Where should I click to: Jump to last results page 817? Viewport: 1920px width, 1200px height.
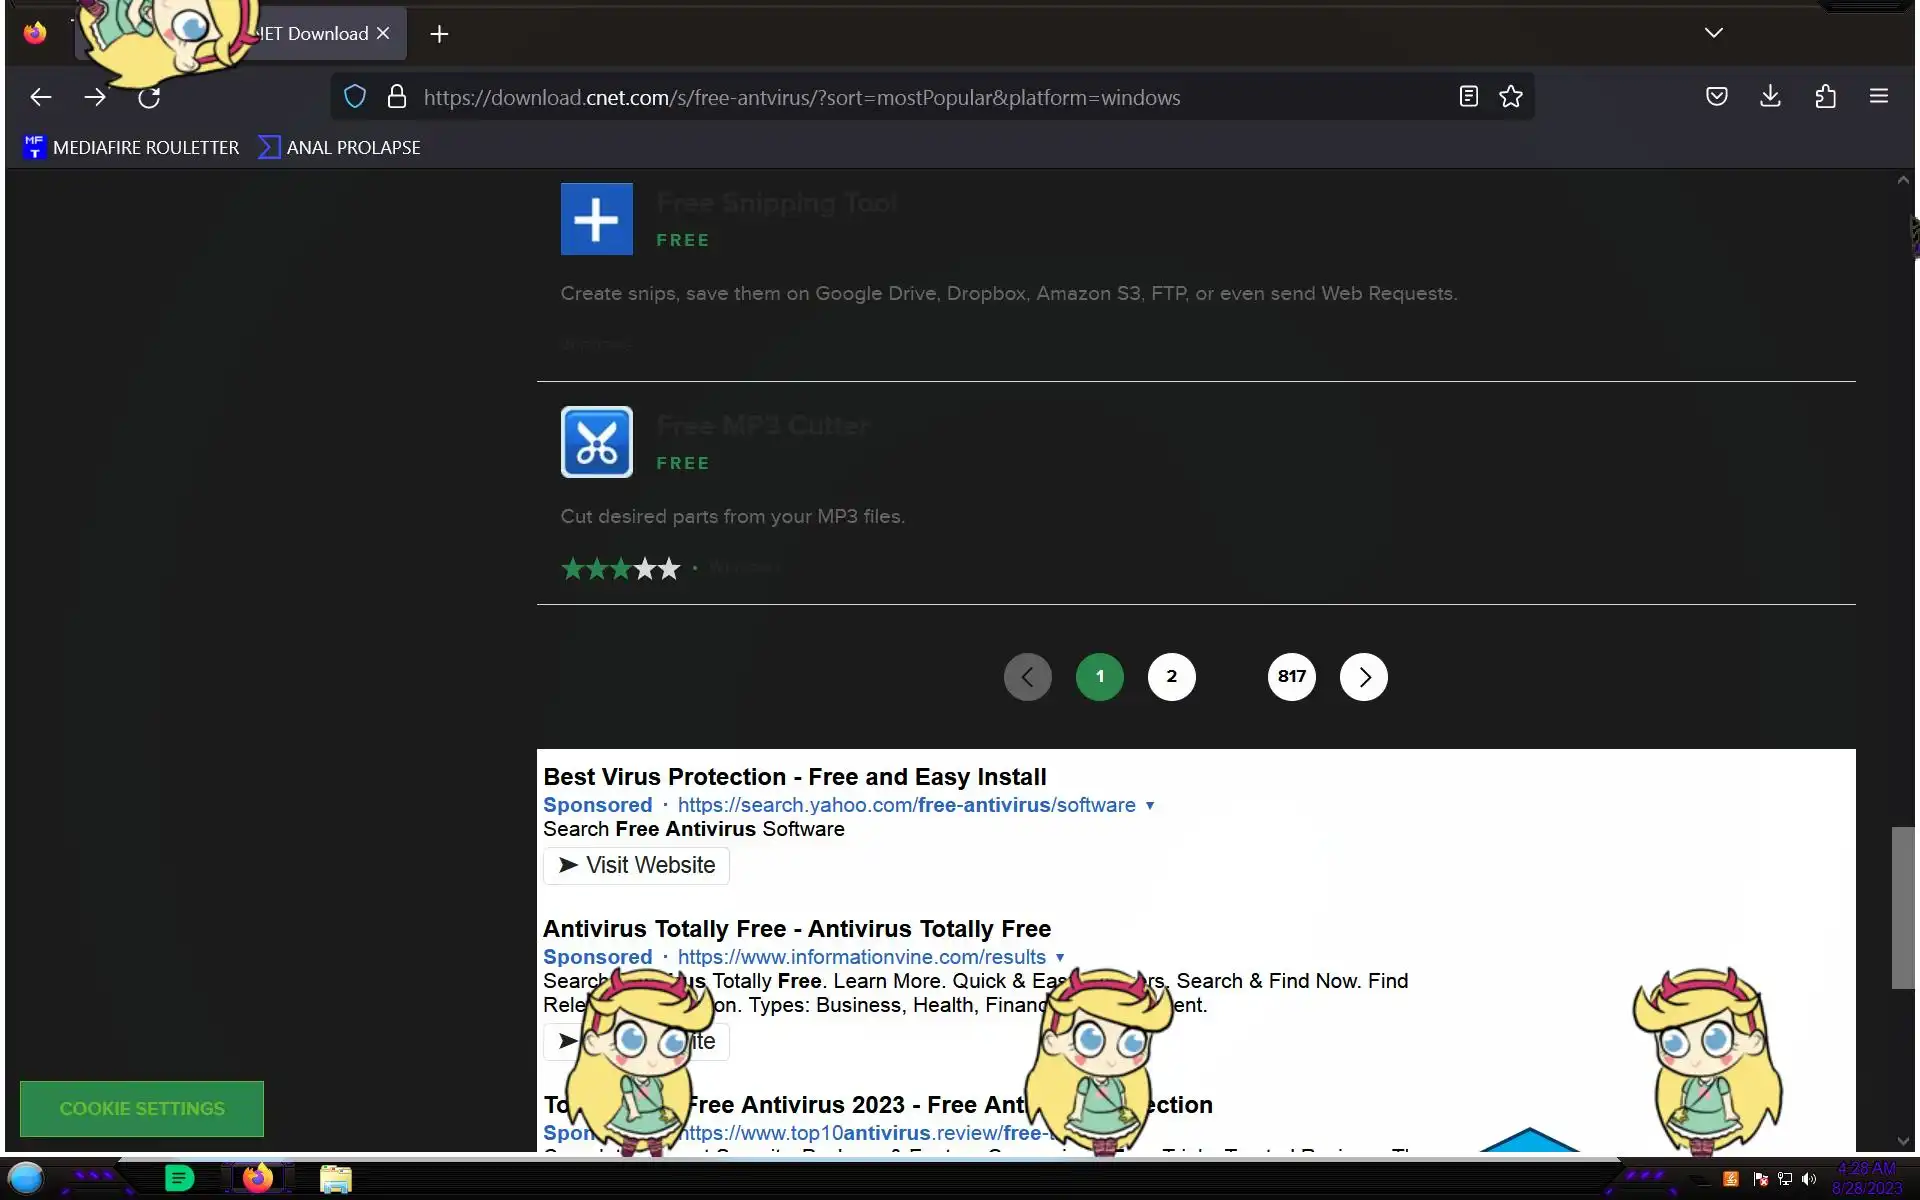tap(1291, 677)
